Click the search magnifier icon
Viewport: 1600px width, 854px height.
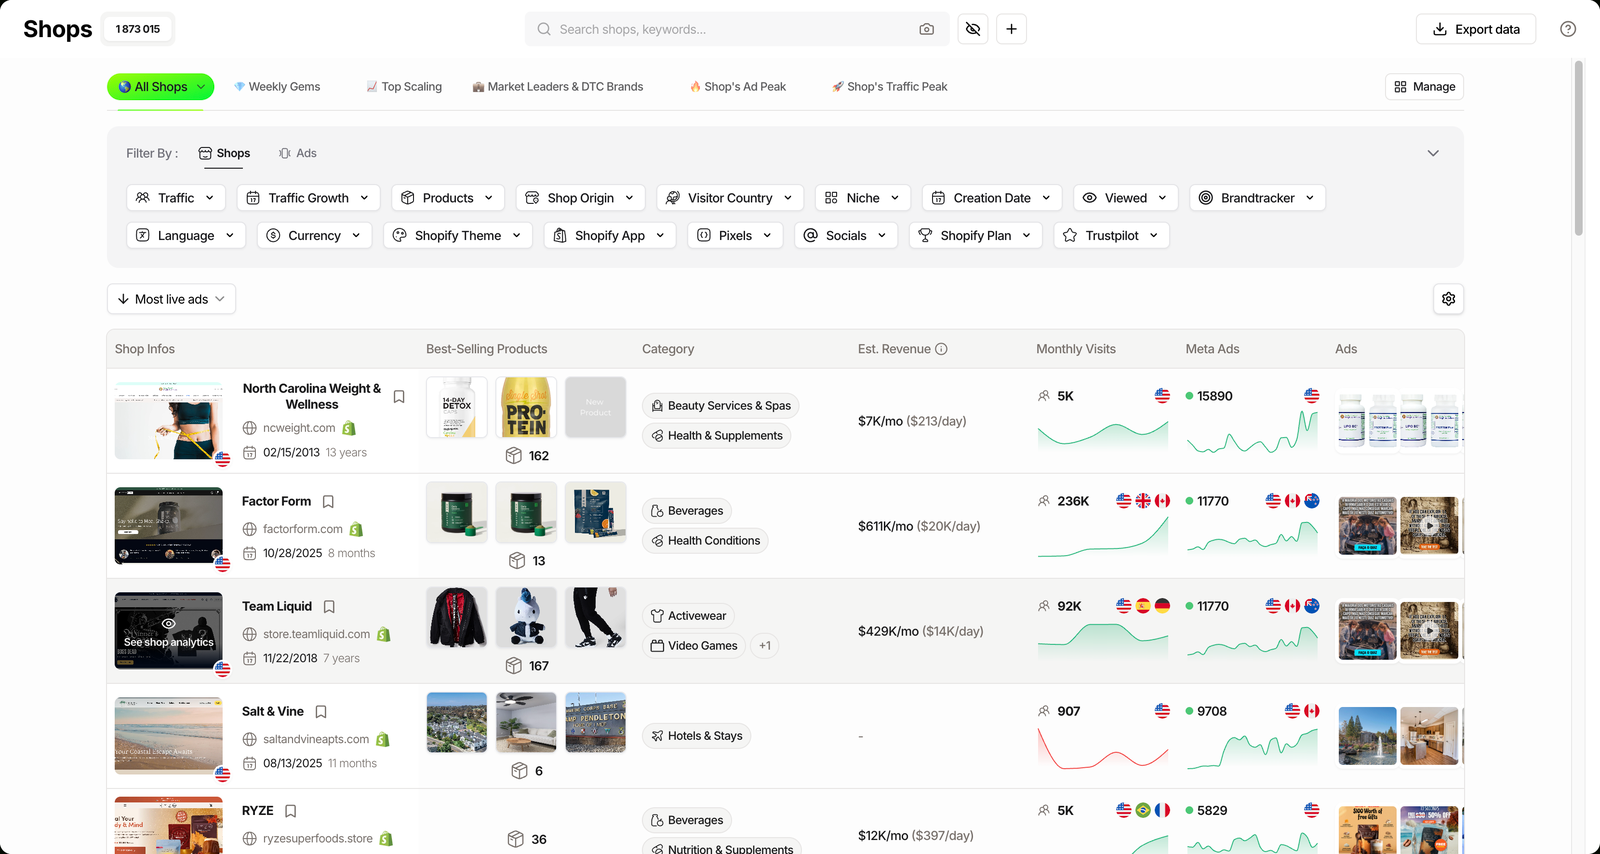coord(544,29)
